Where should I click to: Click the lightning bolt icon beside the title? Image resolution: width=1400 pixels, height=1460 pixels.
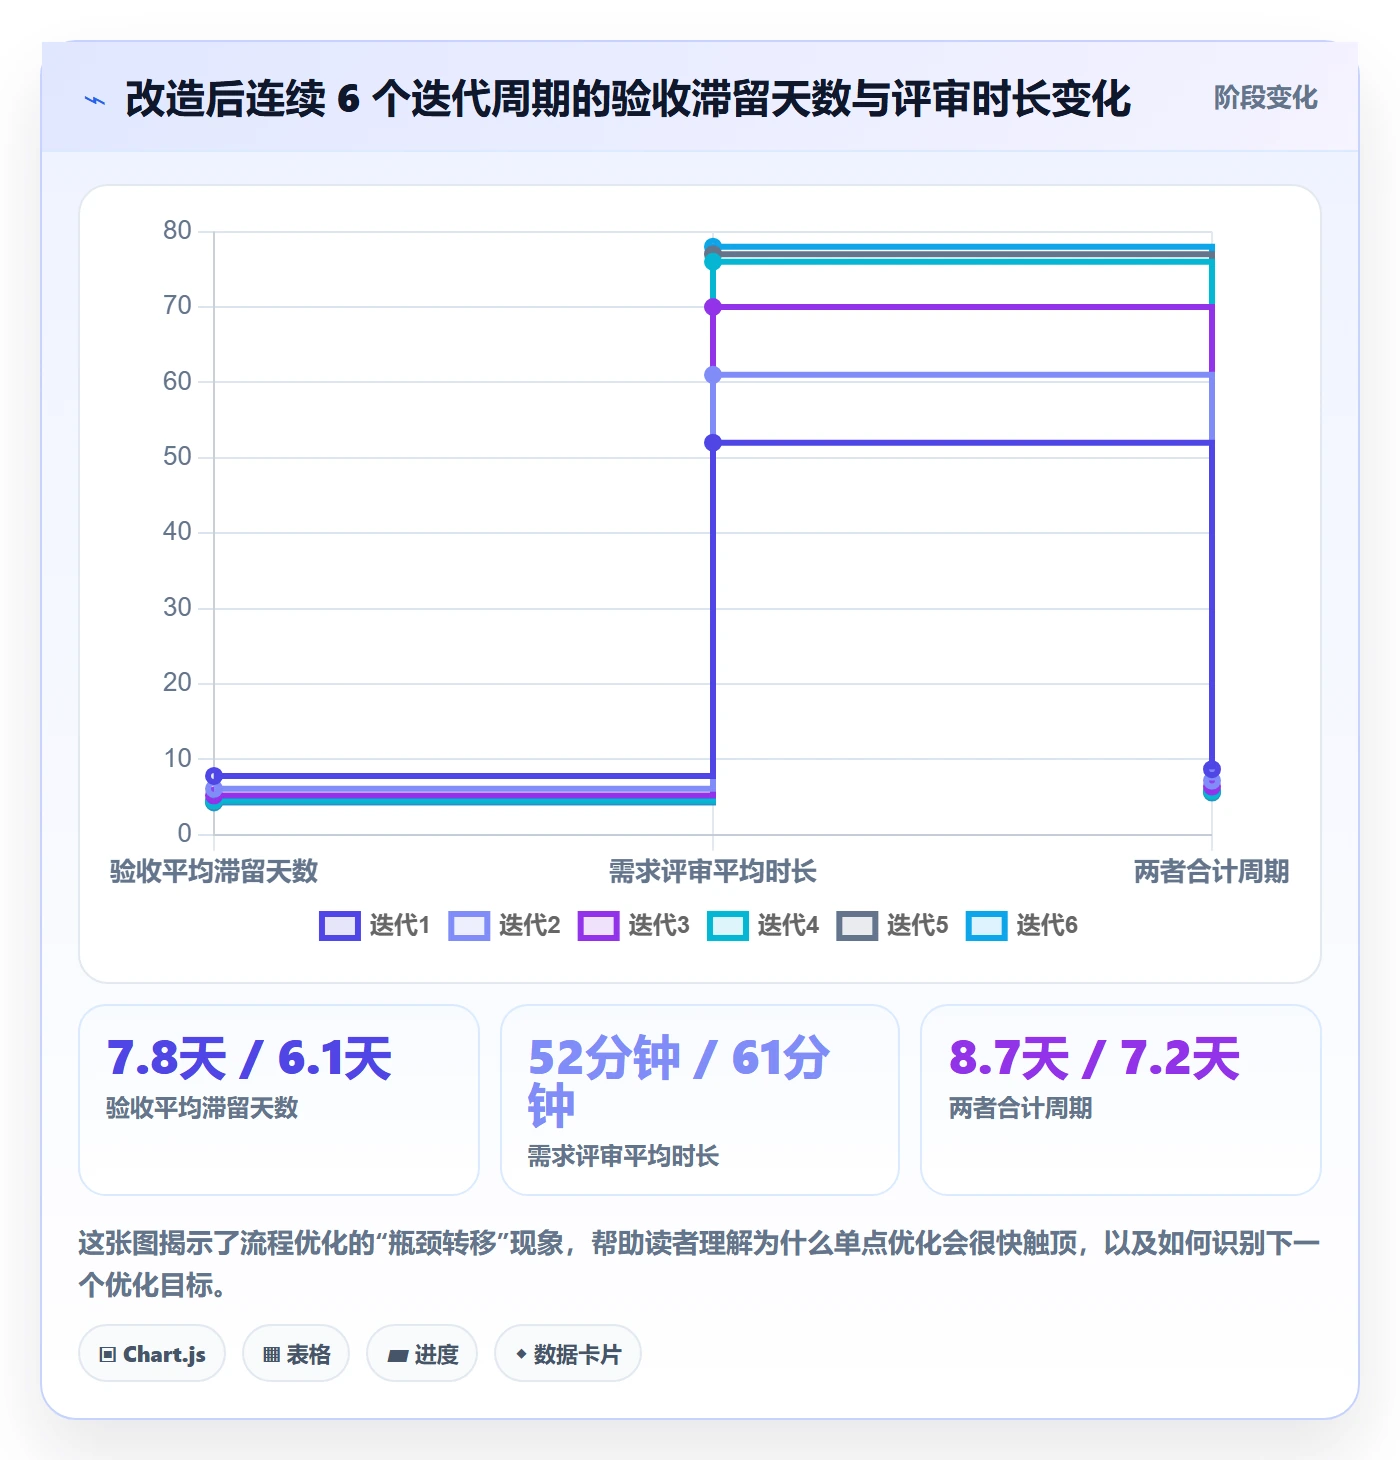pyautogui.click(x=95, y=100)
